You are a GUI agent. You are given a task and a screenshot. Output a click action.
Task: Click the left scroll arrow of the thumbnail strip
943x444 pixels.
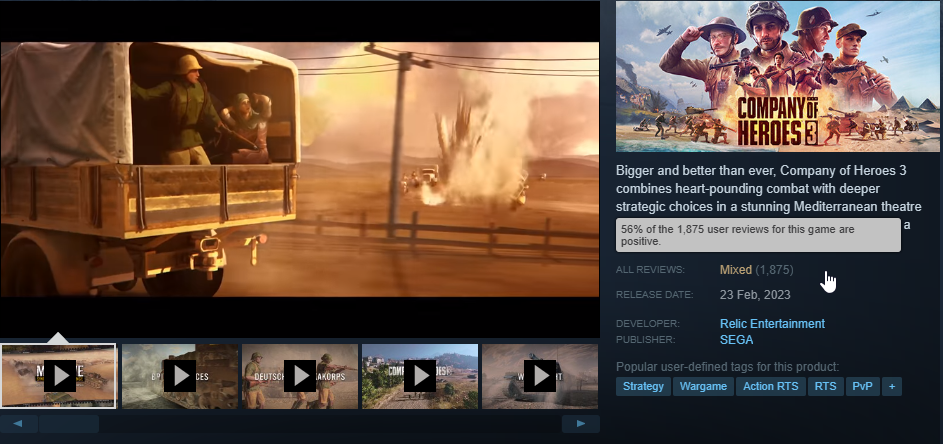click(18, 424)
